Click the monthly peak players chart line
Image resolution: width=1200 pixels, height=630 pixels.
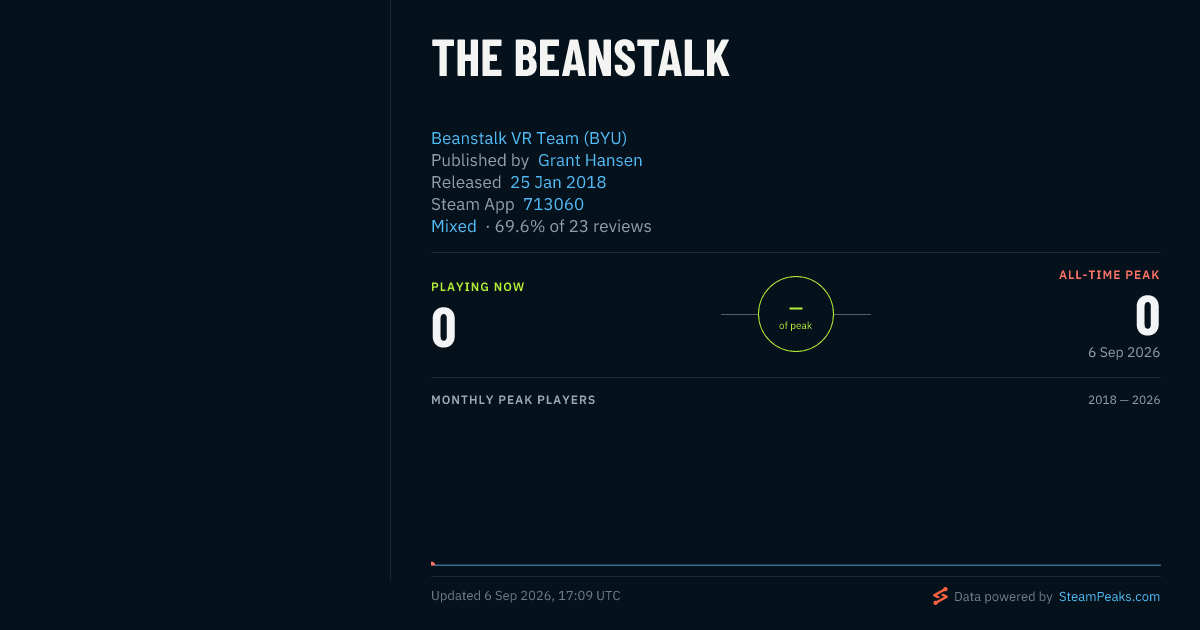(796, 565)
